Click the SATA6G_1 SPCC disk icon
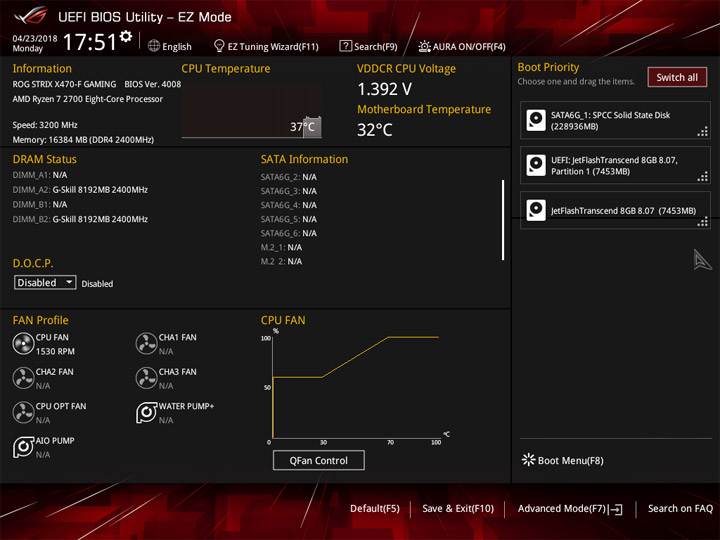Screen dimensions: 720x540 pos(535,120)
